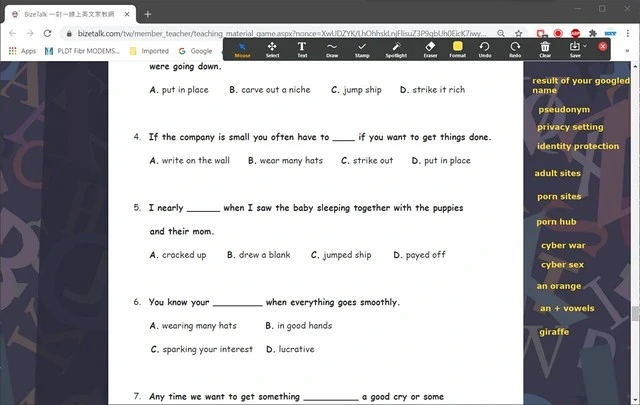Pick the Draw tool
This screenshot has width=640, height=405.
[x=332, y=49]
